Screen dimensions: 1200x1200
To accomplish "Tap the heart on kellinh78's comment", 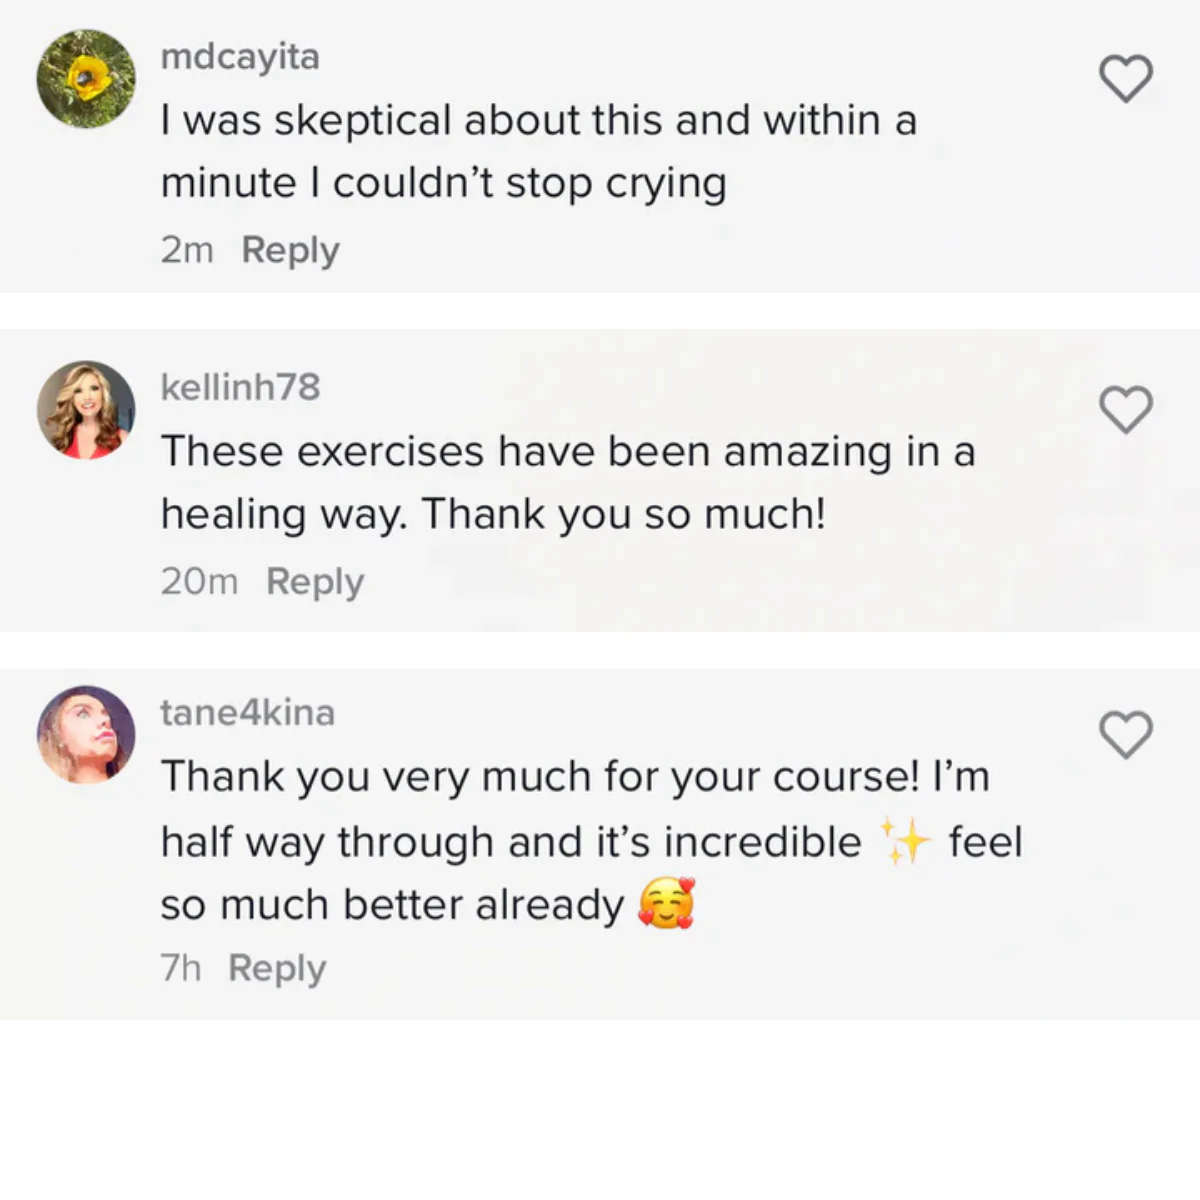I will pyautogui.click(x=1126, y=409).
